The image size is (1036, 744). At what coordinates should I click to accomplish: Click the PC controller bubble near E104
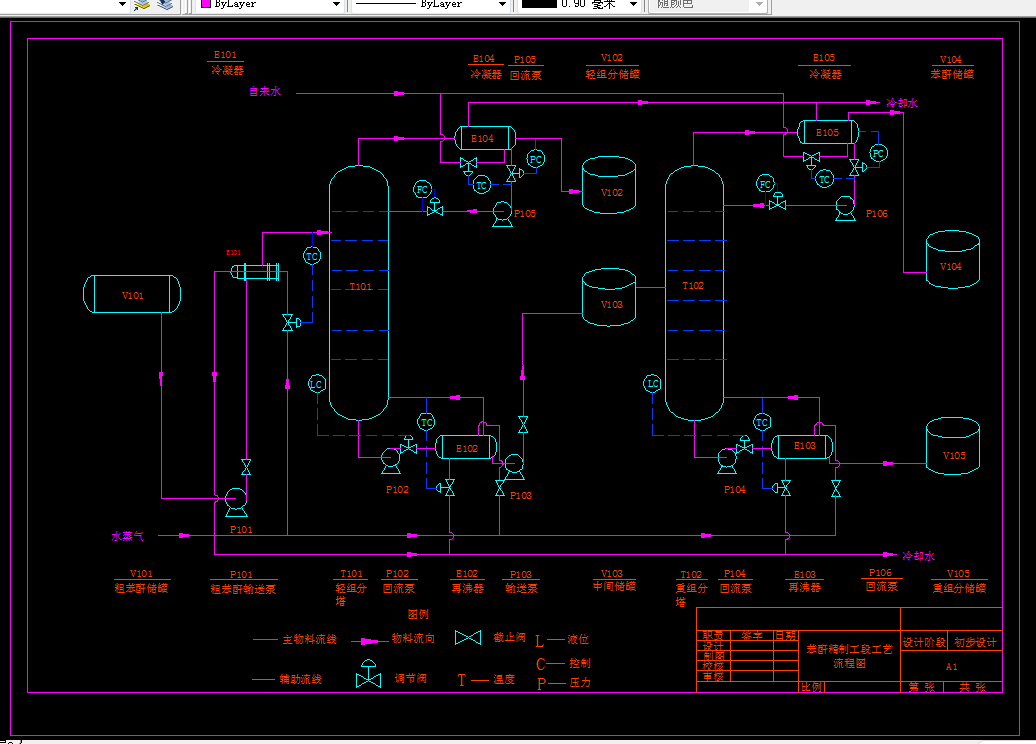(536, 159)
